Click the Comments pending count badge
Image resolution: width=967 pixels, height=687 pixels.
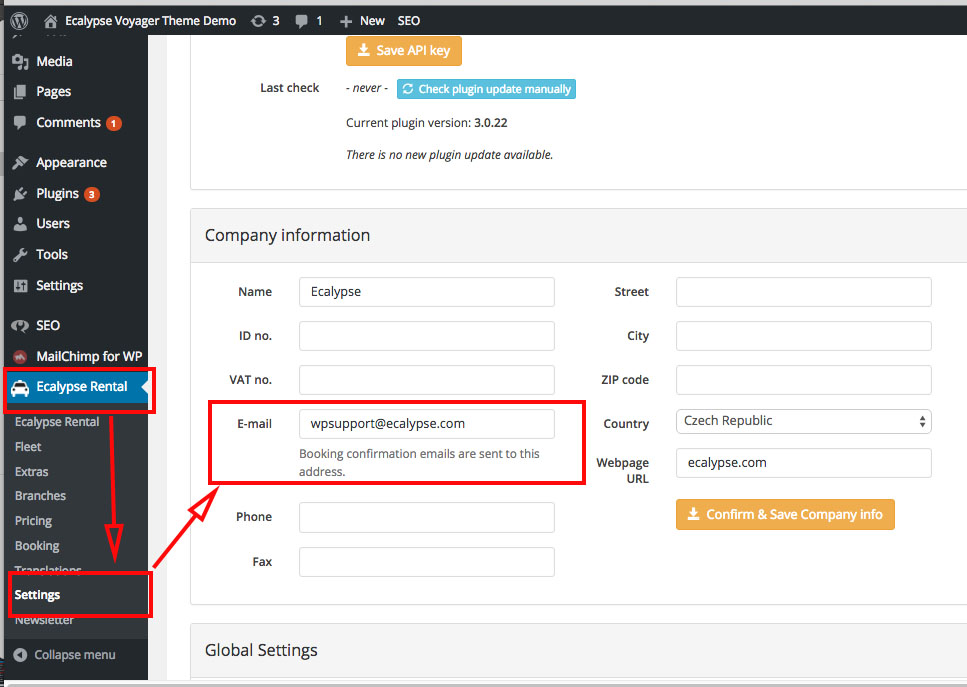tap(113, 123)
